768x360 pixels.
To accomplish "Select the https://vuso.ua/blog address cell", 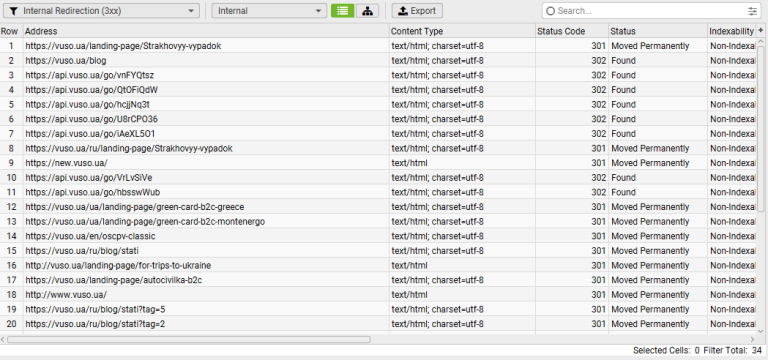I will [206, 61].
